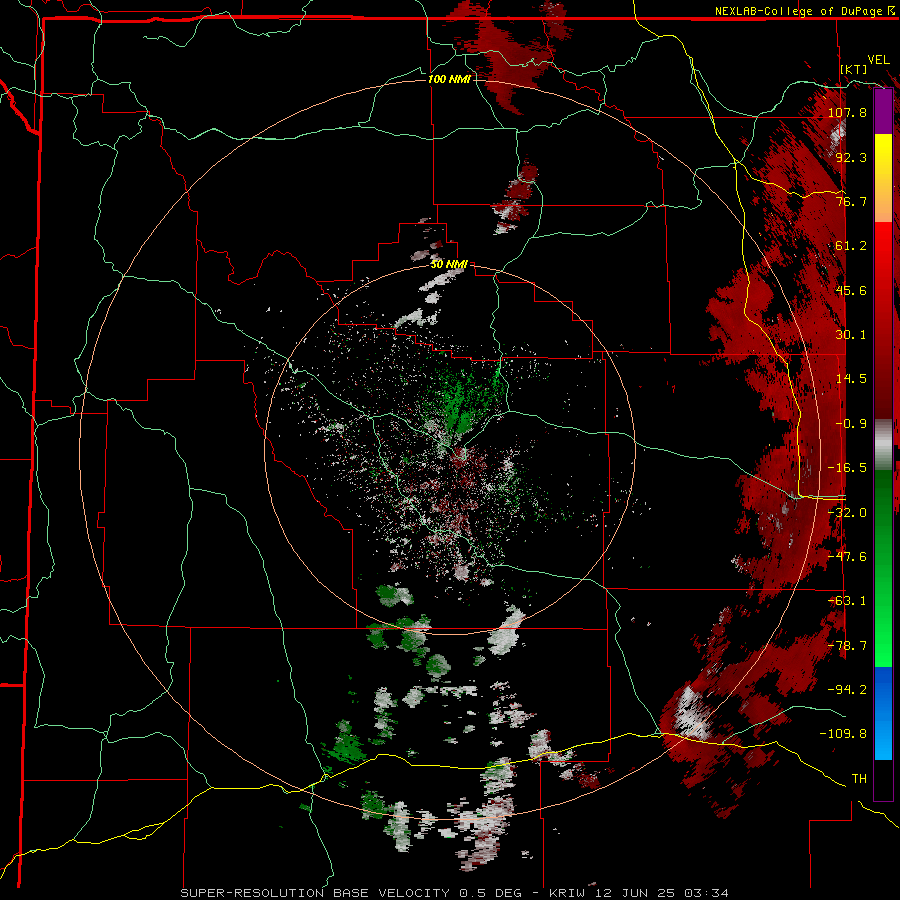
Task: Click the 45.6 value on velocity scale
Action: coord(851,290)
